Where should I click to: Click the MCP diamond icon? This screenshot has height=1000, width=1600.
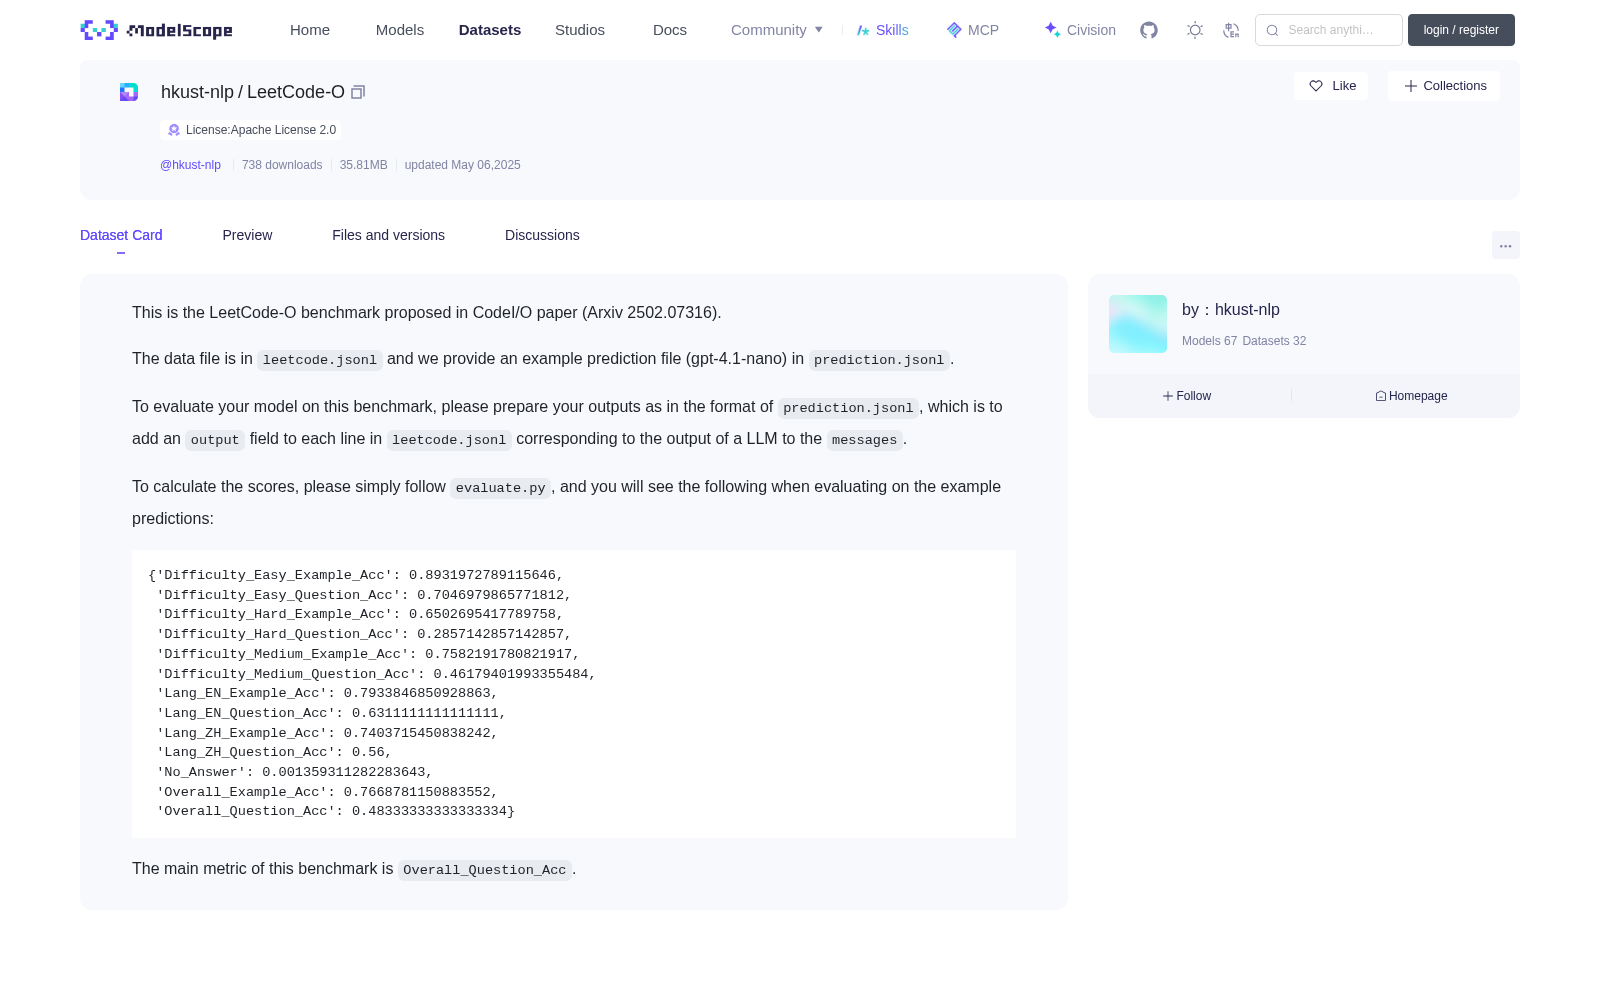tap(954, 30)
